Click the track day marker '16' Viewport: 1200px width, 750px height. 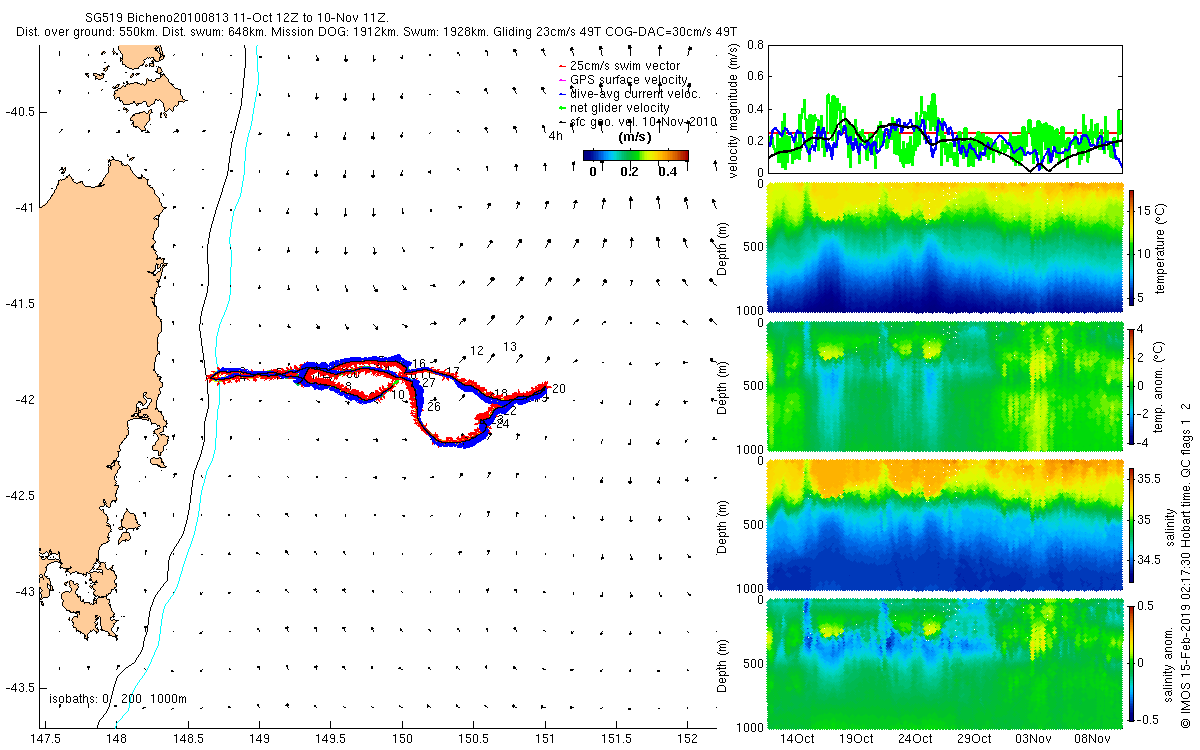coord(419,364)
